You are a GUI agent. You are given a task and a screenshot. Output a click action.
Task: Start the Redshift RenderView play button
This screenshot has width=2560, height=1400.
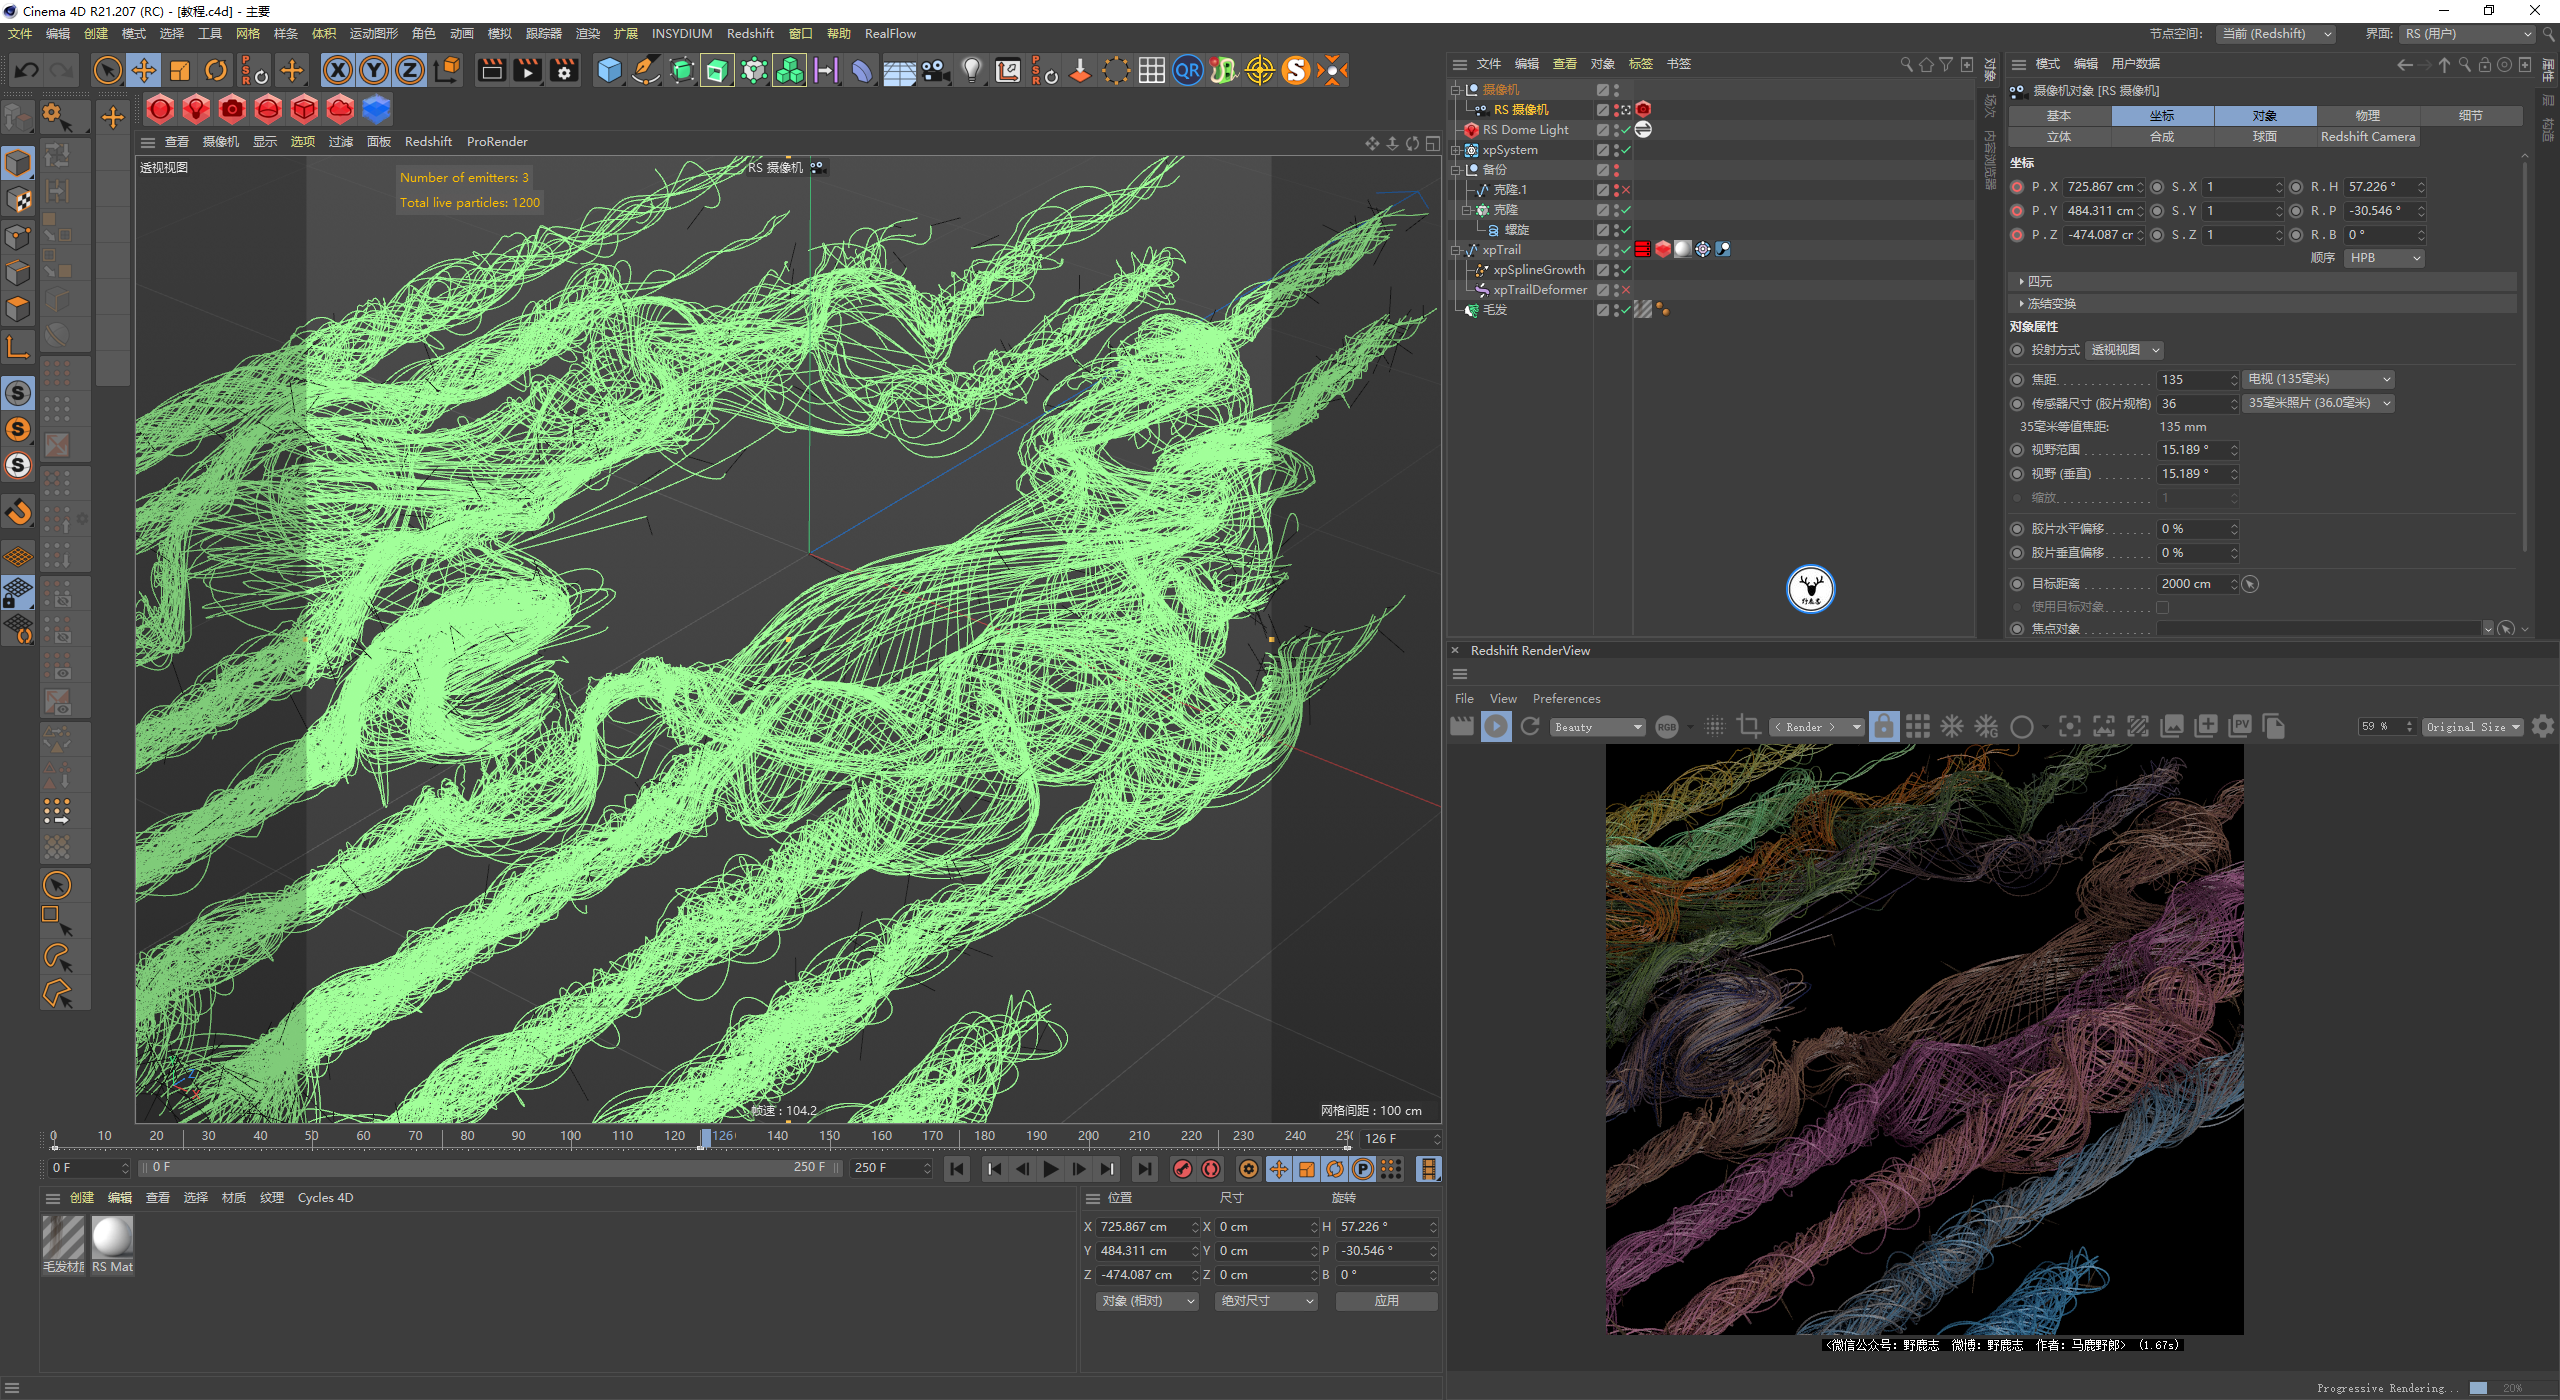pyautogui.click(x=1496, y=727)
